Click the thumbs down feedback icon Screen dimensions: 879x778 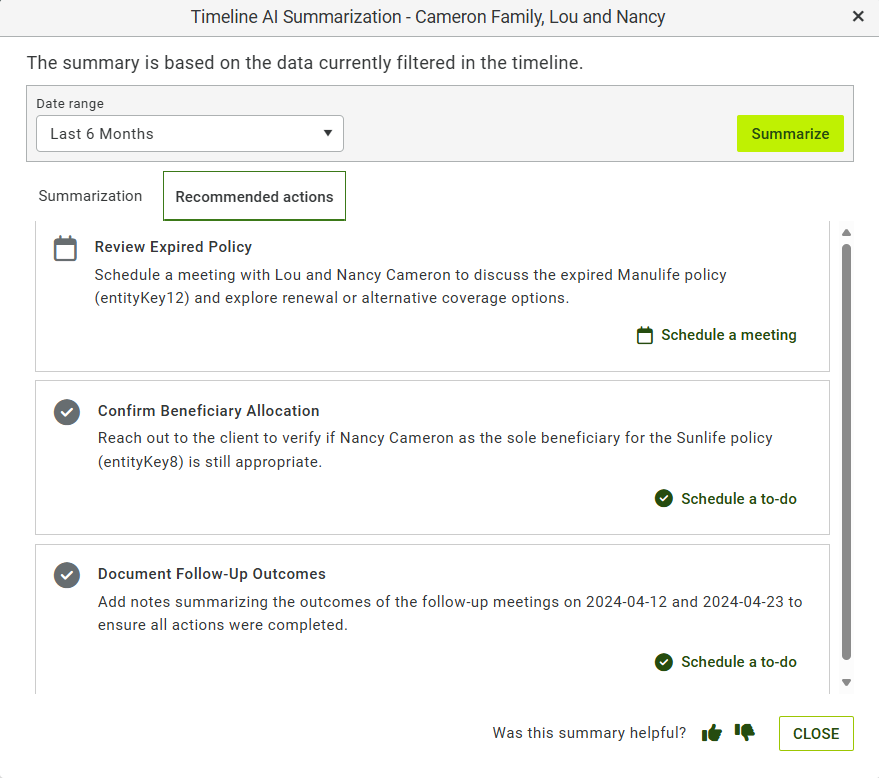744,732
